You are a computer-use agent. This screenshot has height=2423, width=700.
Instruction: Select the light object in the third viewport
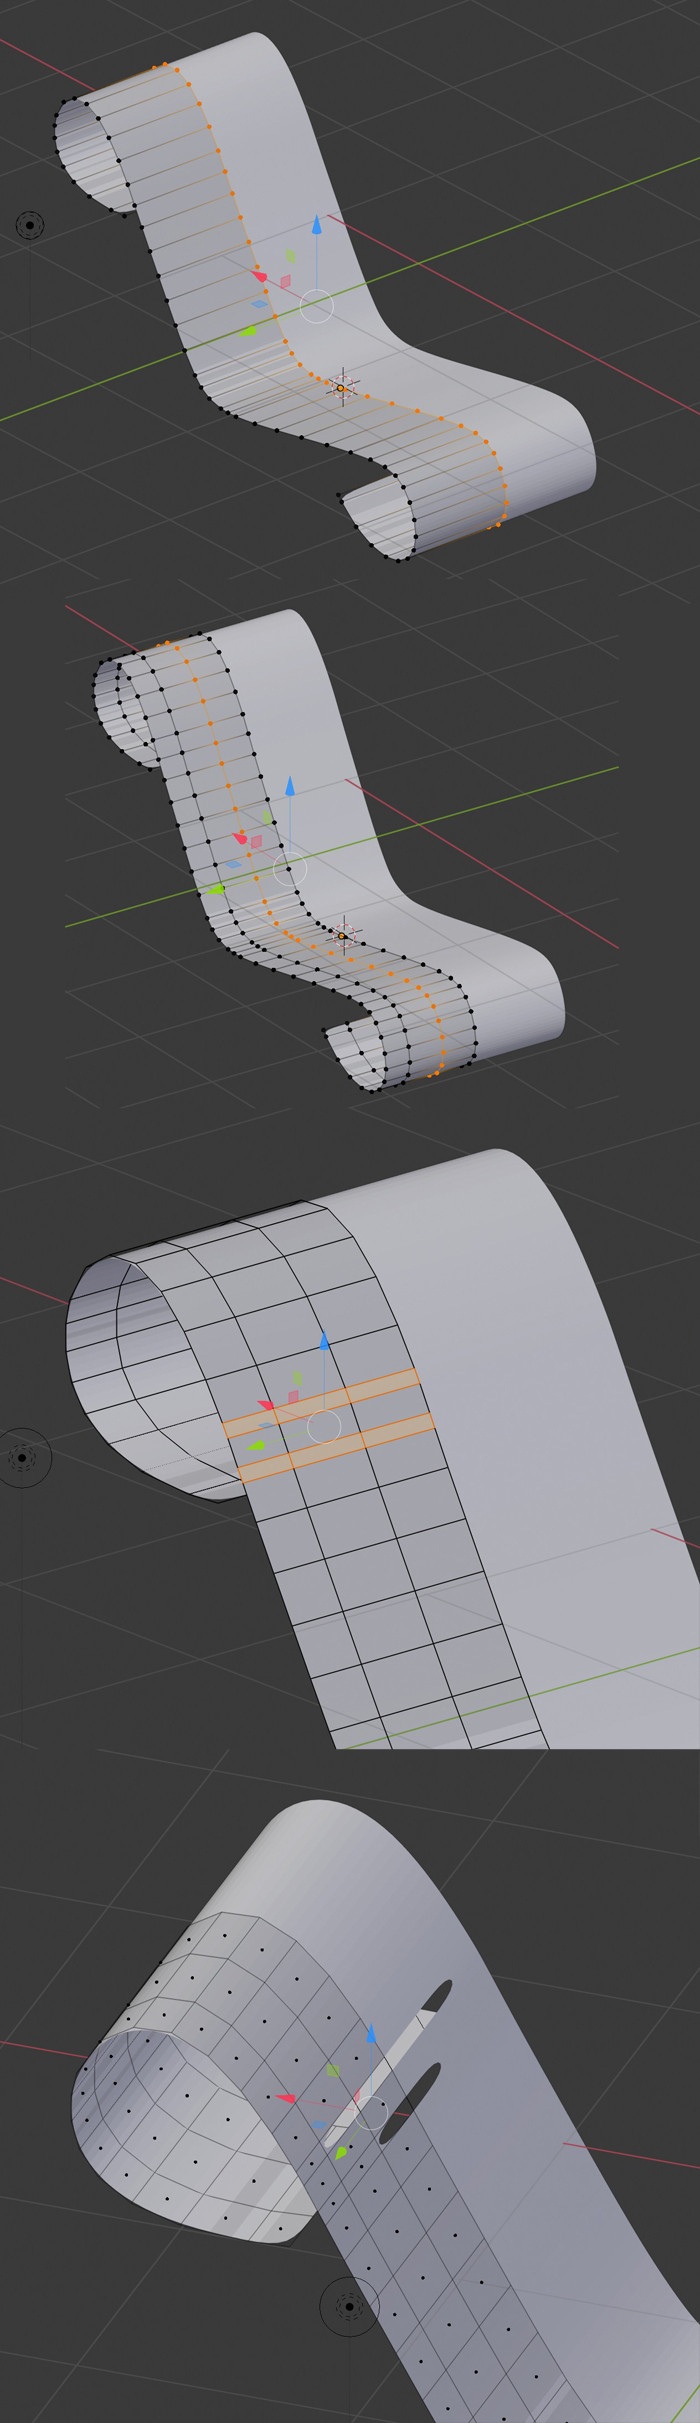click(x=22, y=1458)
